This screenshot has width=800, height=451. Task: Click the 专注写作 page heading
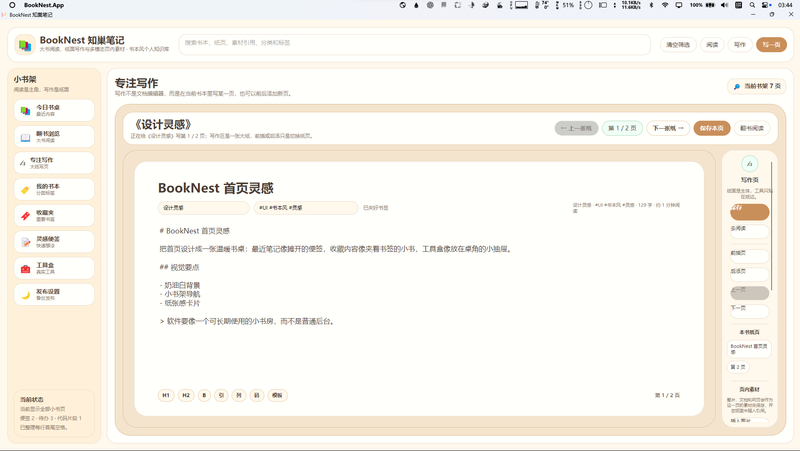point(136,83)
